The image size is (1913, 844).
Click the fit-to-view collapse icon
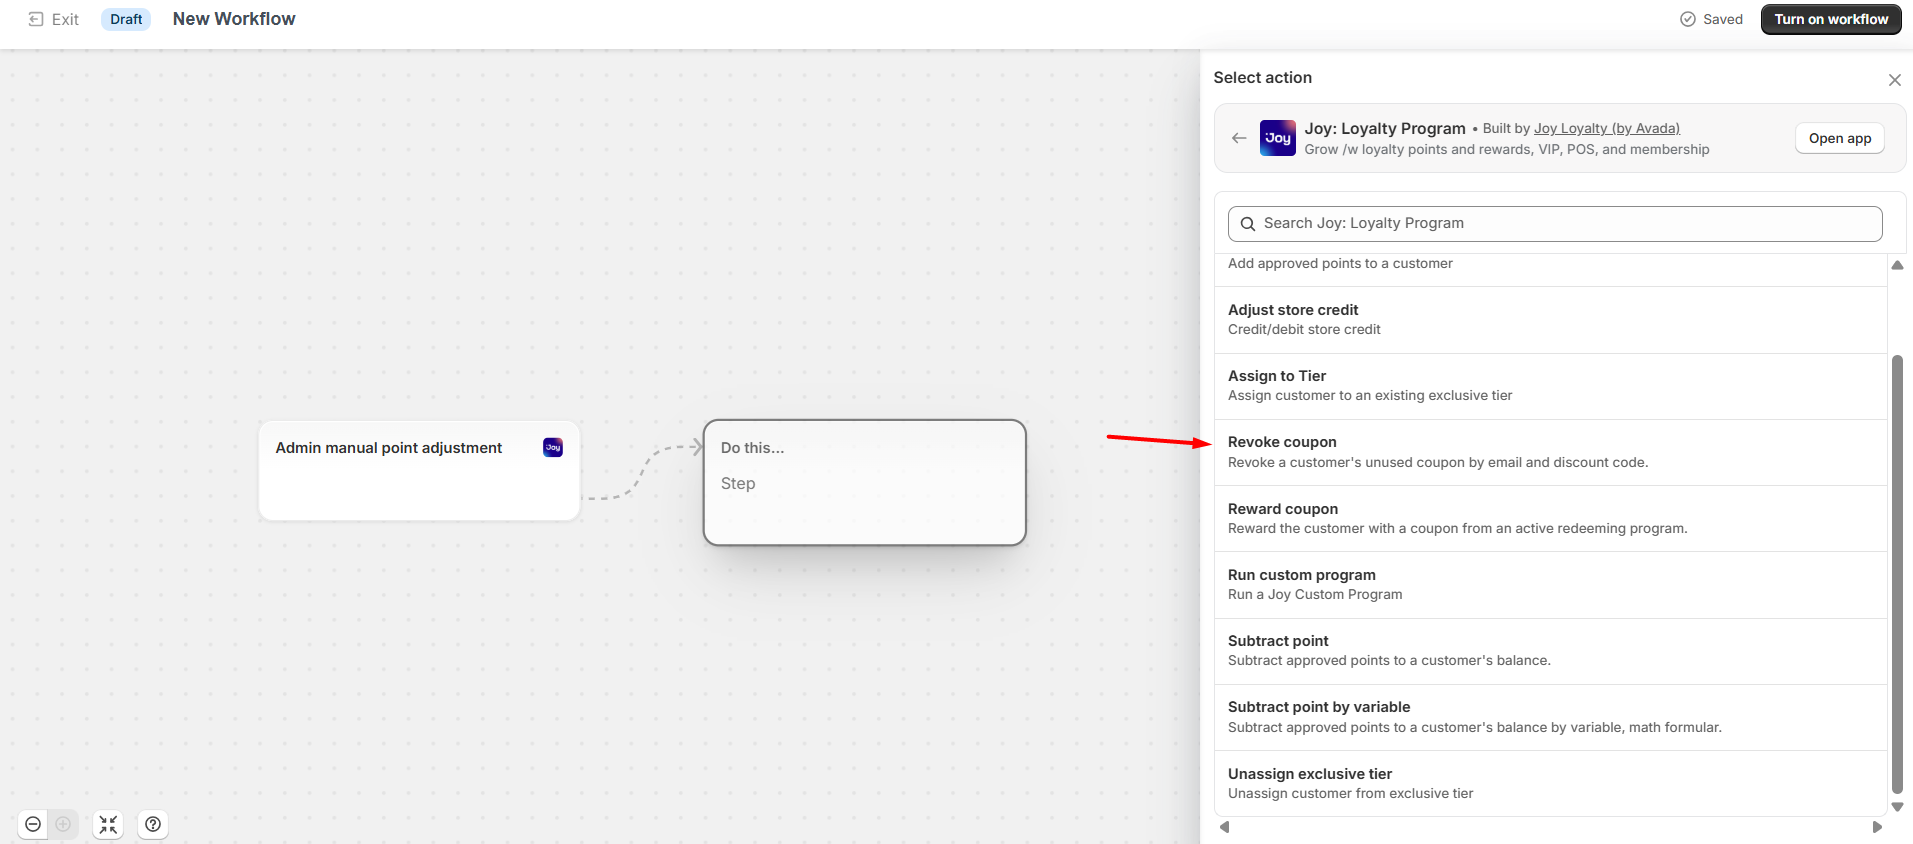108,824
